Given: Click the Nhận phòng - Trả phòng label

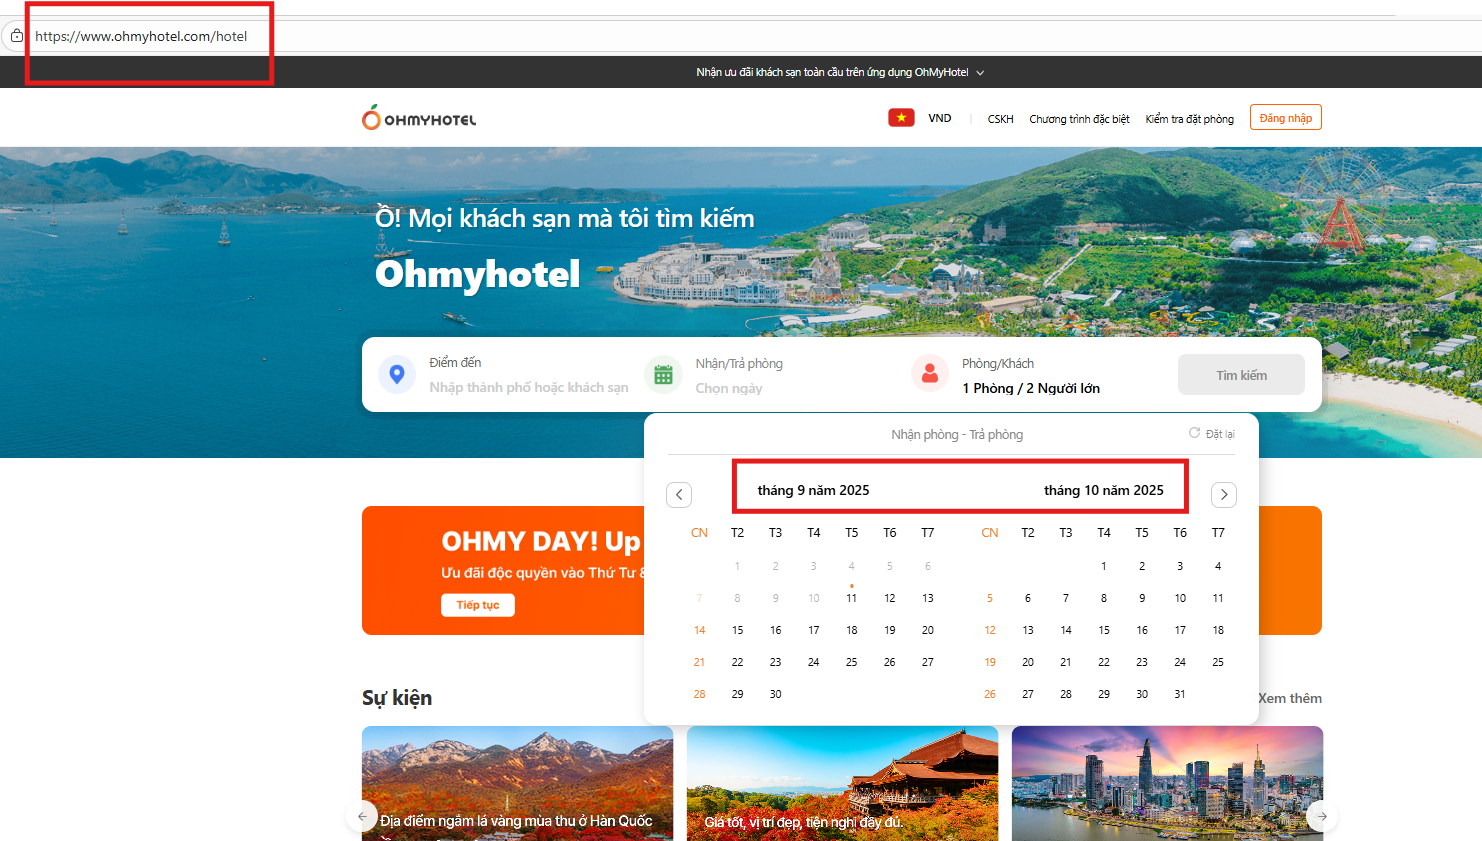Looking at the screenshot, I should (957, 434).
